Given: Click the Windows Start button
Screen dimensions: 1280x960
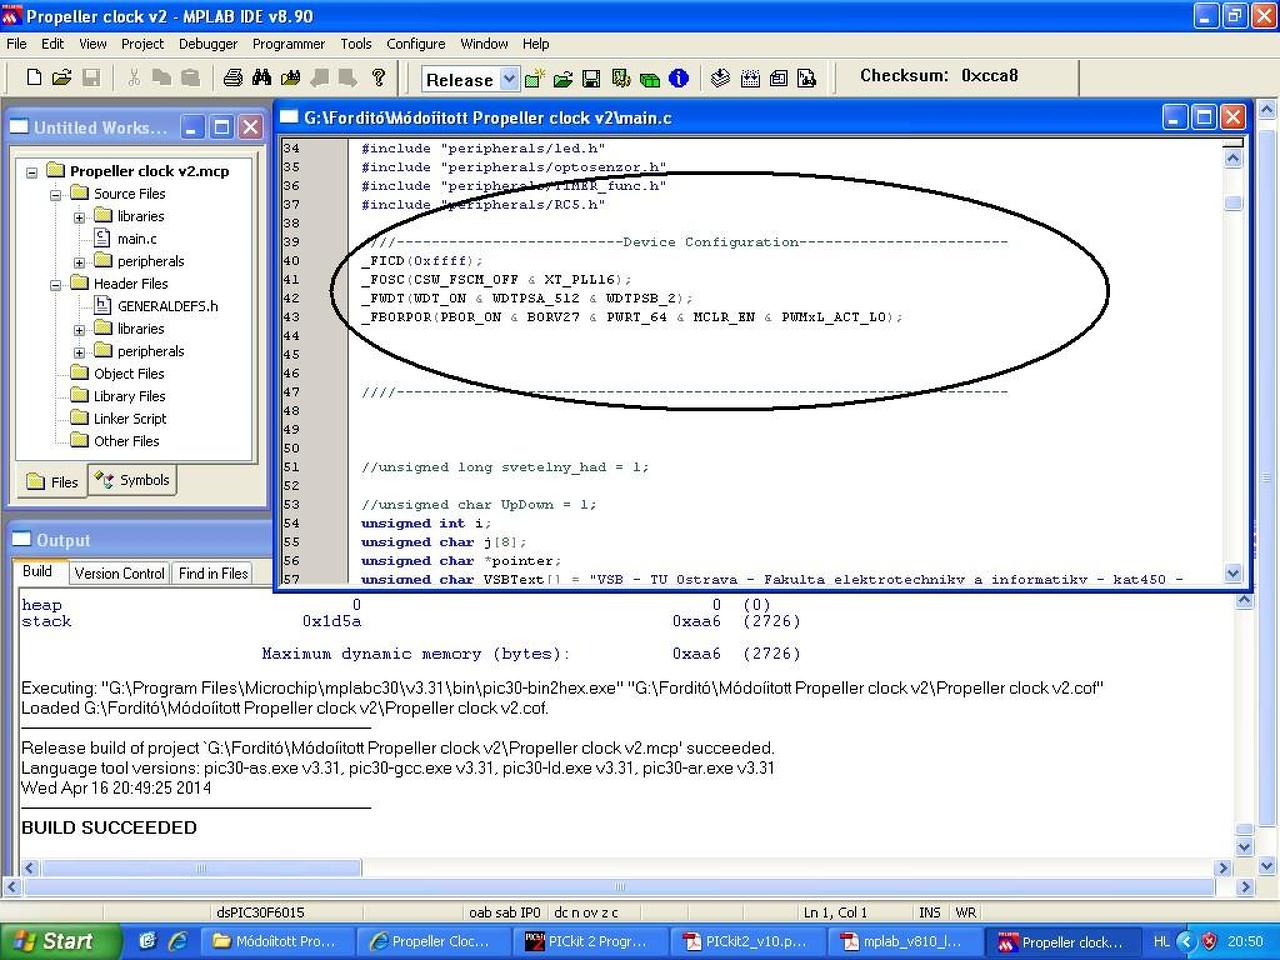Looking at the screenshot, I should click(60, 941).
